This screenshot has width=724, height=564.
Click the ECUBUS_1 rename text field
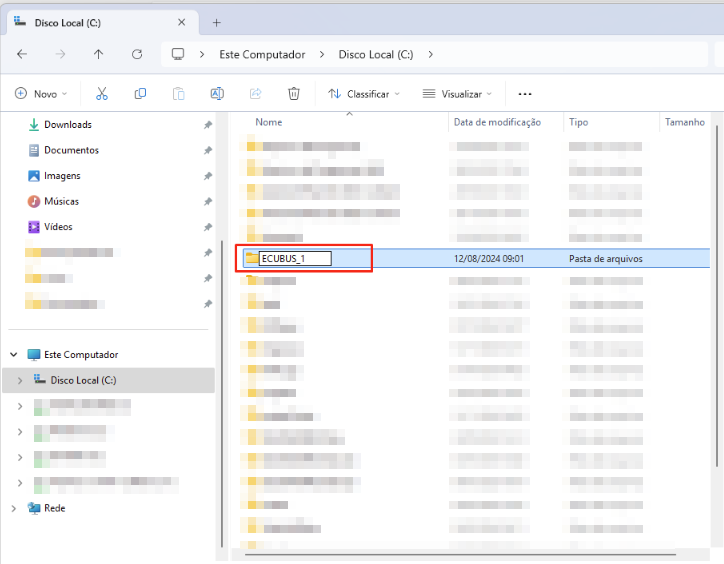tap(294, 258)
